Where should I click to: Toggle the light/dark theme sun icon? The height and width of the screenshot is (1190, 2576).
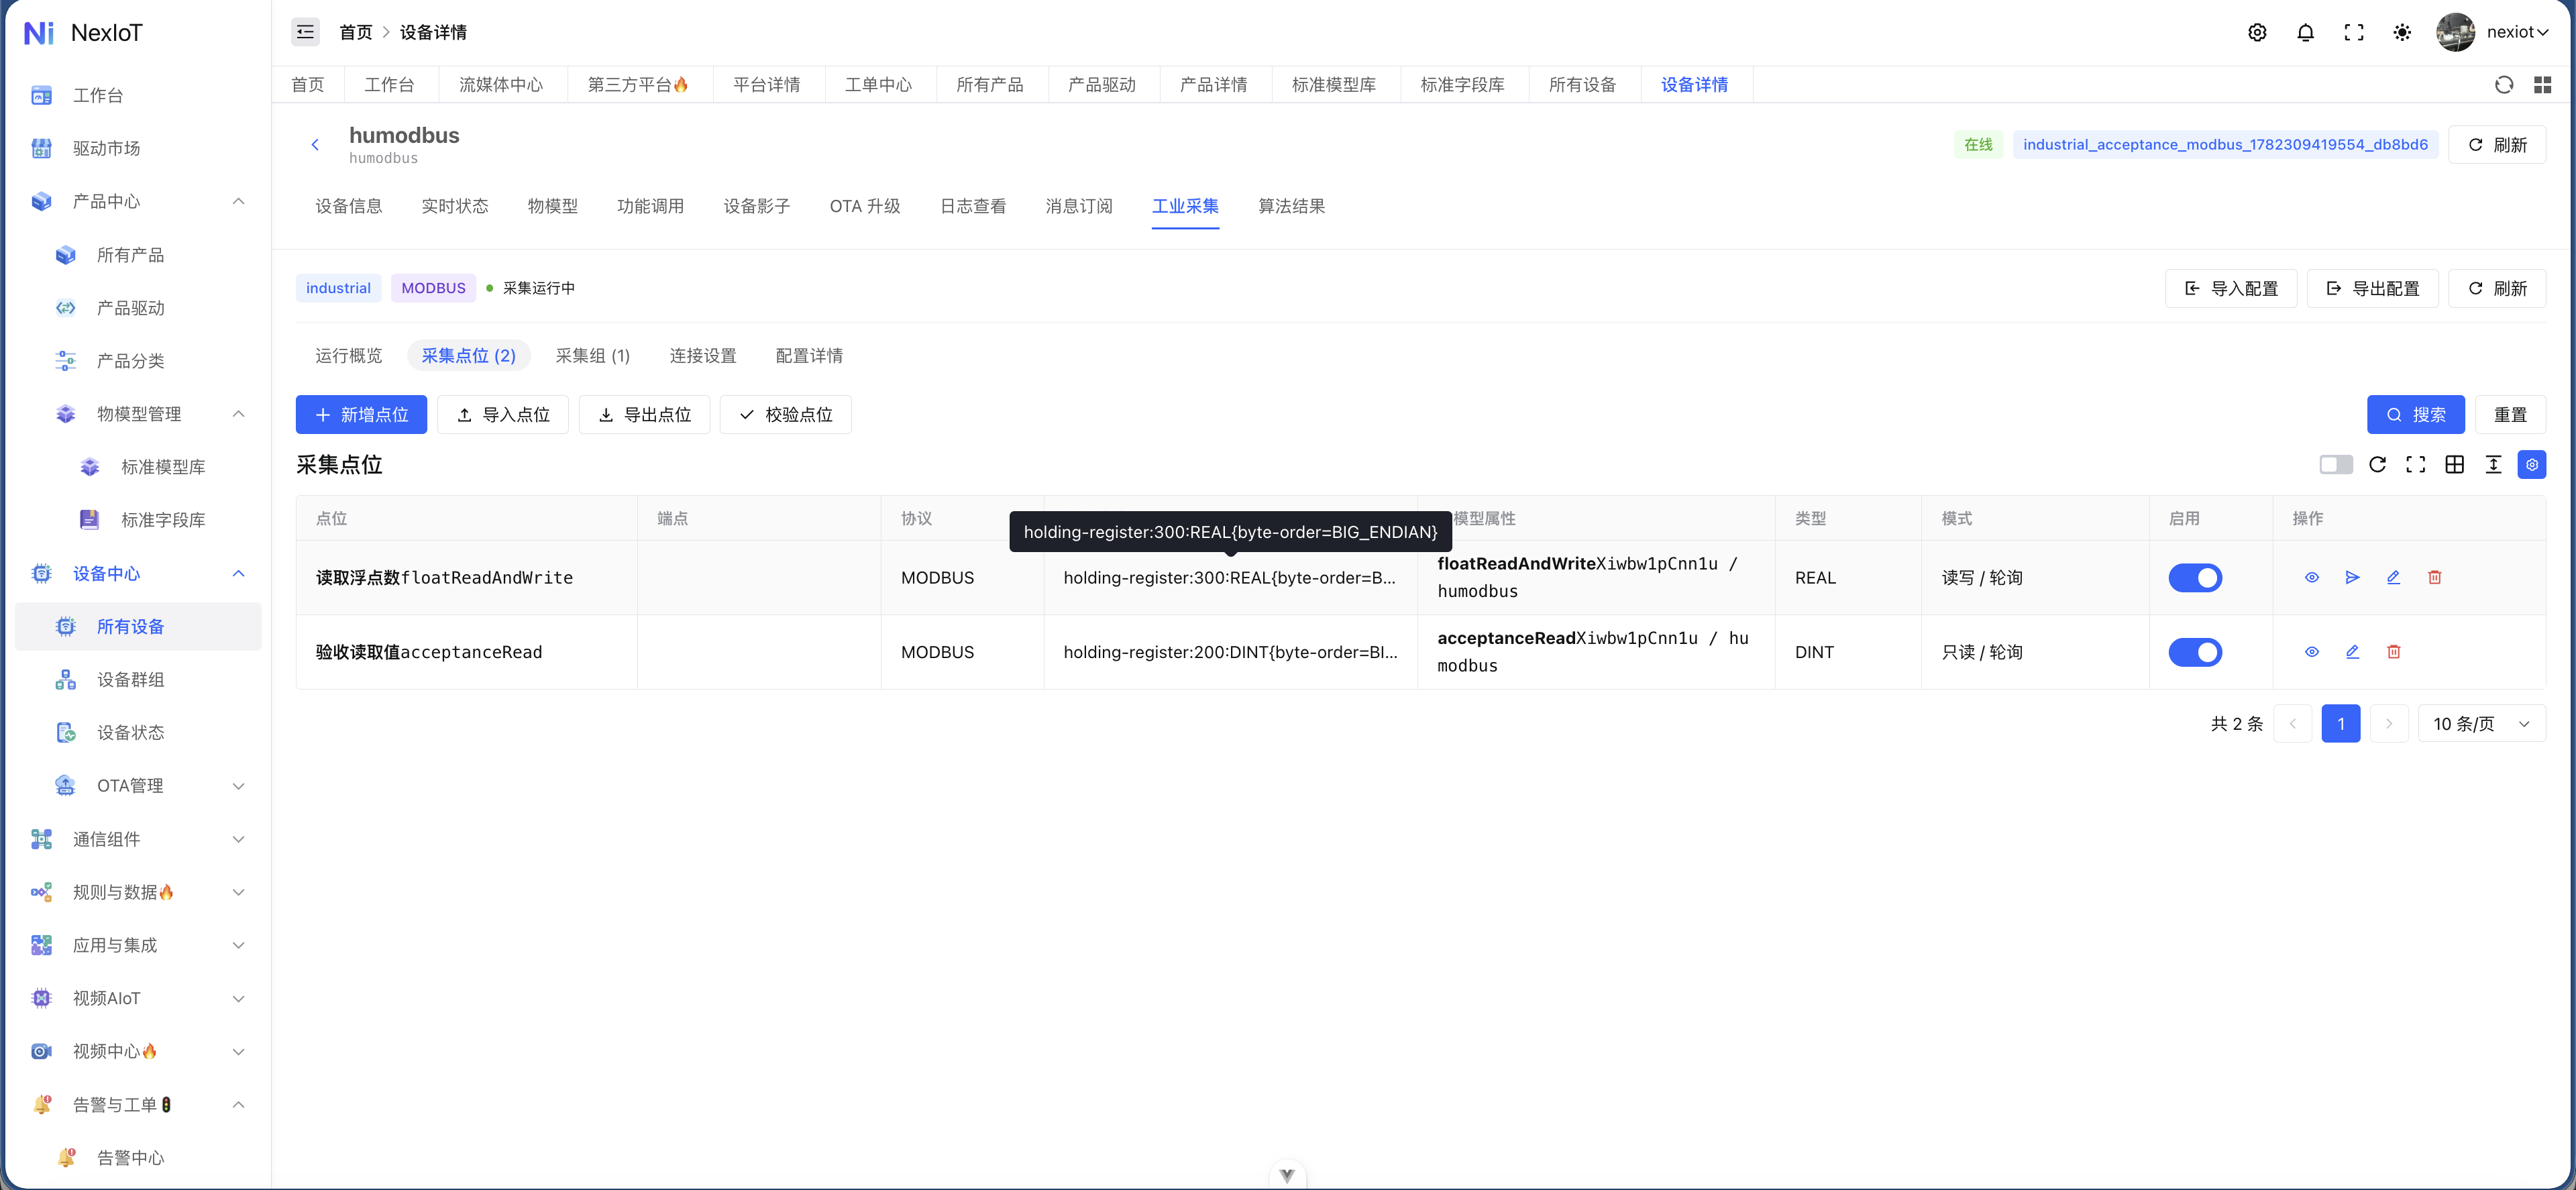coord(2402,32)
